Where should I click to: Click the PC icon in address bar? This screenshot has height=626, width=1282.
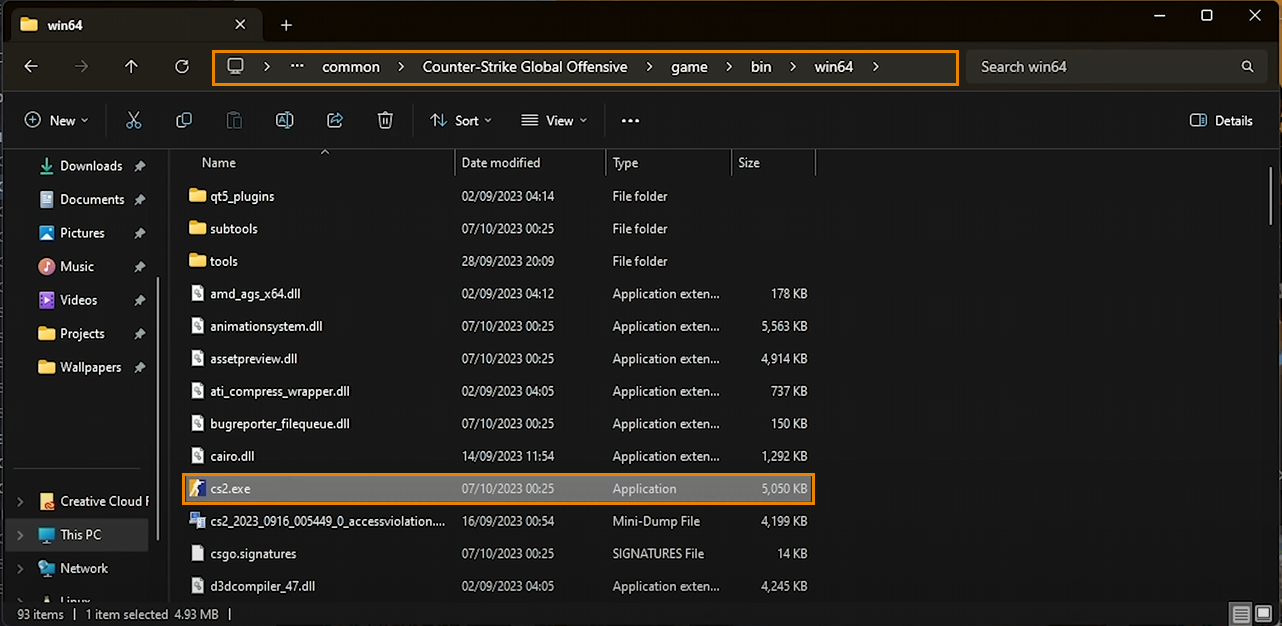[x=236, y=67]
